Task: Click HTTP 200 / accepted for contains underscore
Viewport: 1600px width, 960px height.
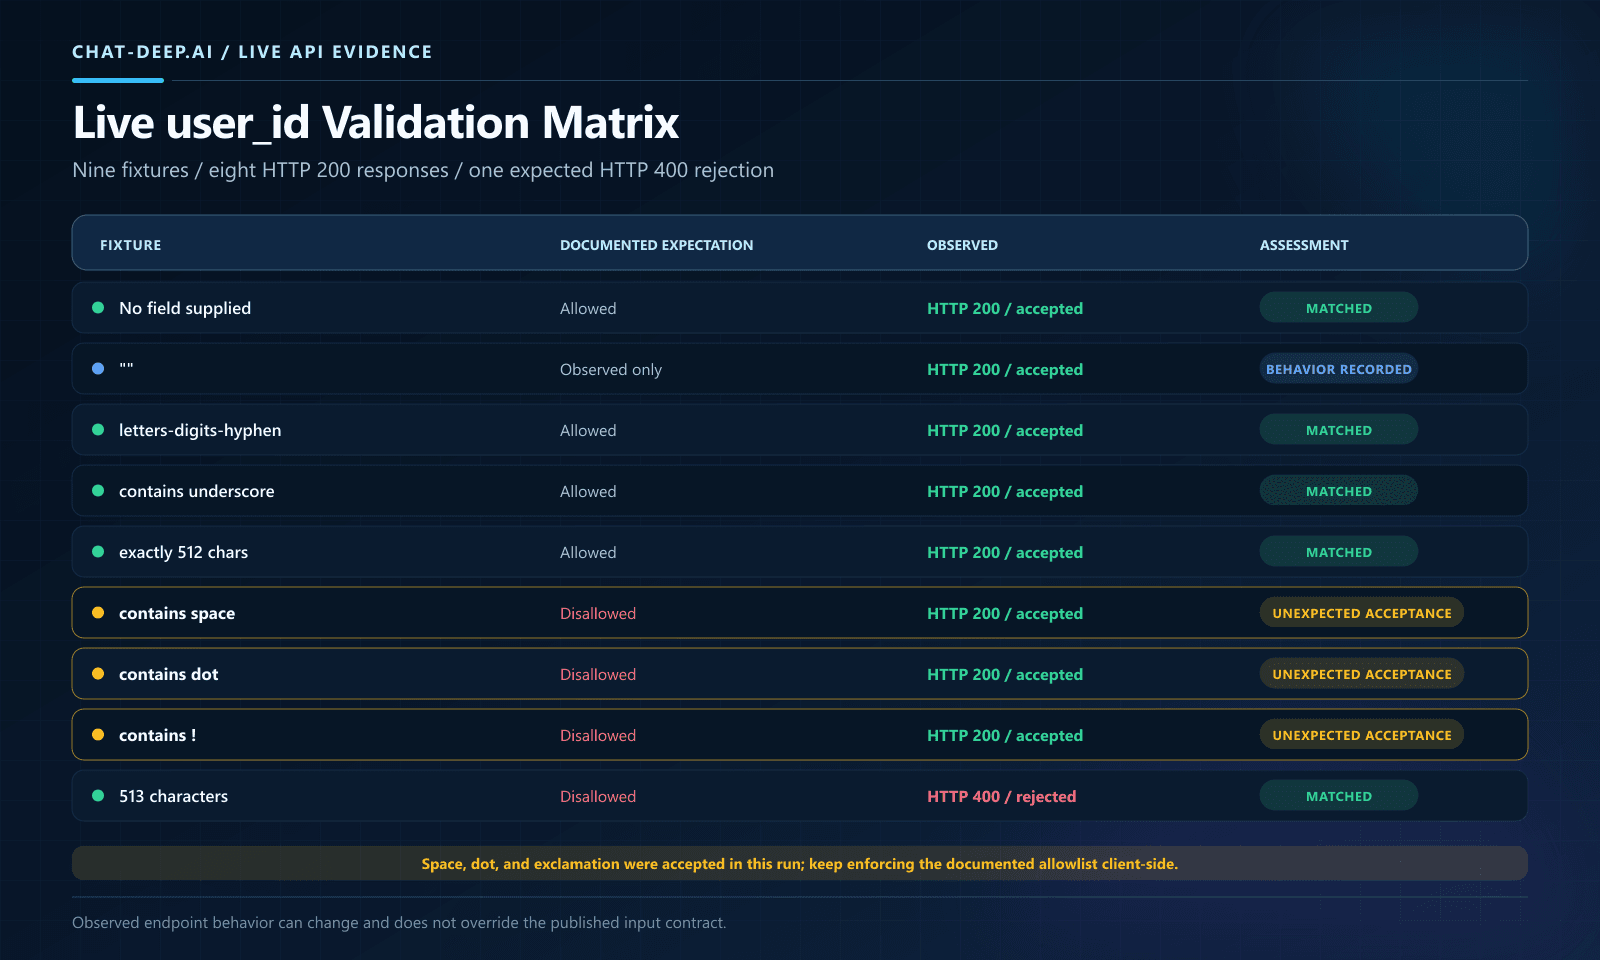Action: (x=1005, y=491)
